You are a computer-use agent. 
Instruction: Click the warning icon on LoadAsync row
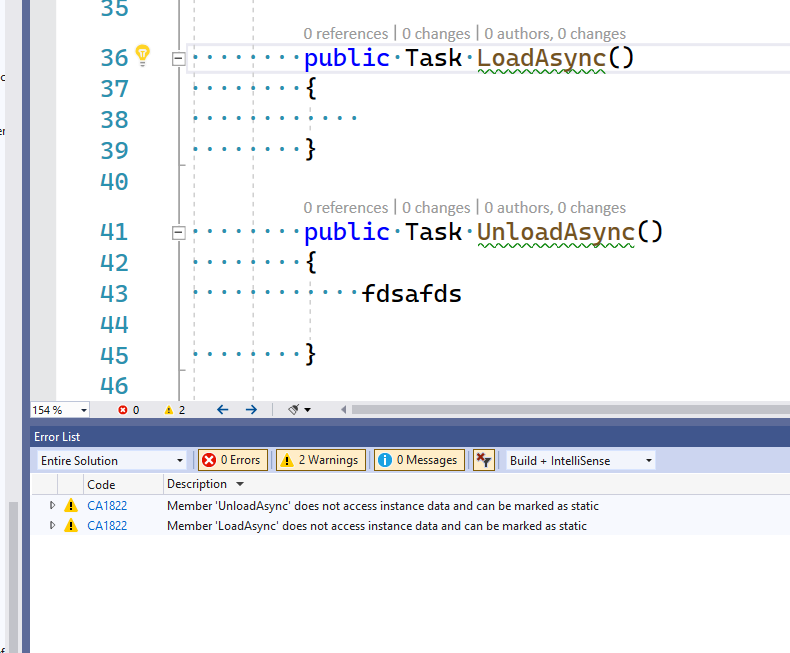(x=71, y=525)
